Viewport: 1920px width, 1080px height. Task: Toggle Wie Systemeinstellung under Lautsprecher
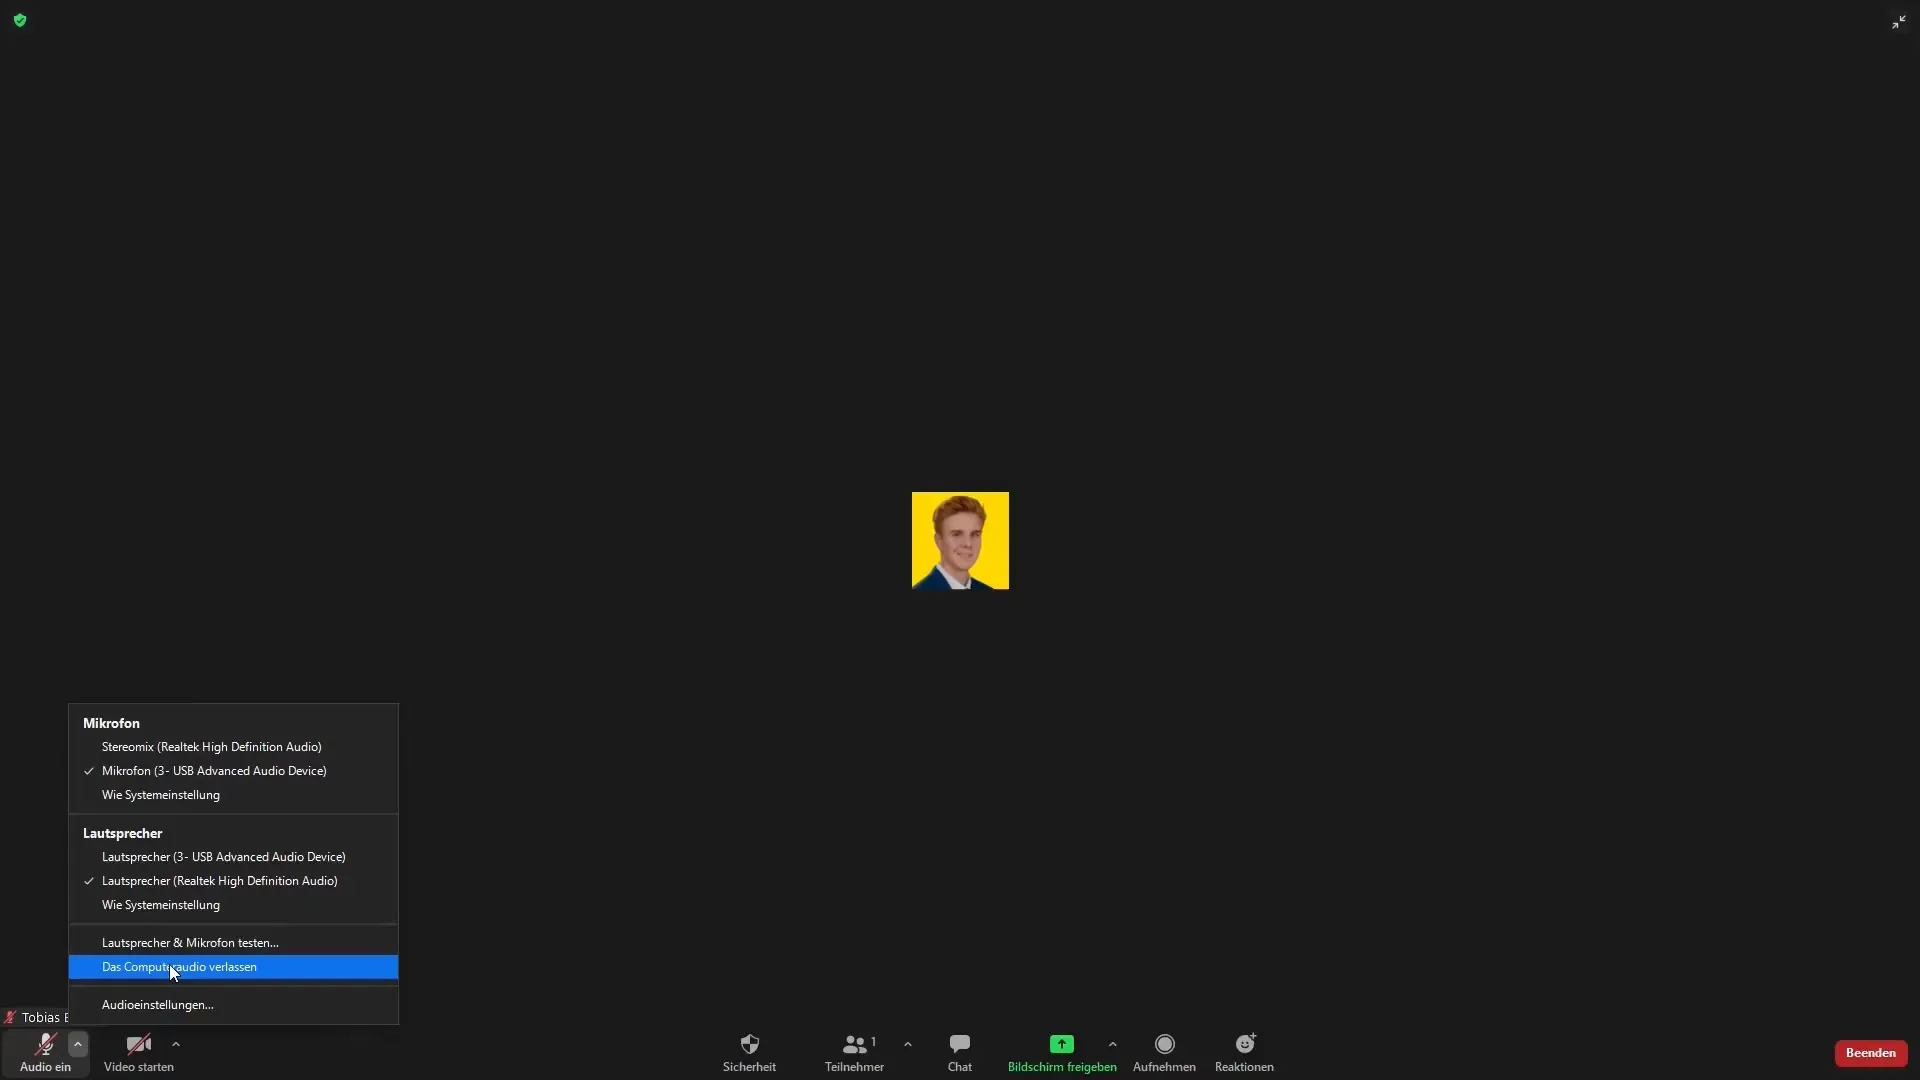pyautogui.click(x=161, y=903)
